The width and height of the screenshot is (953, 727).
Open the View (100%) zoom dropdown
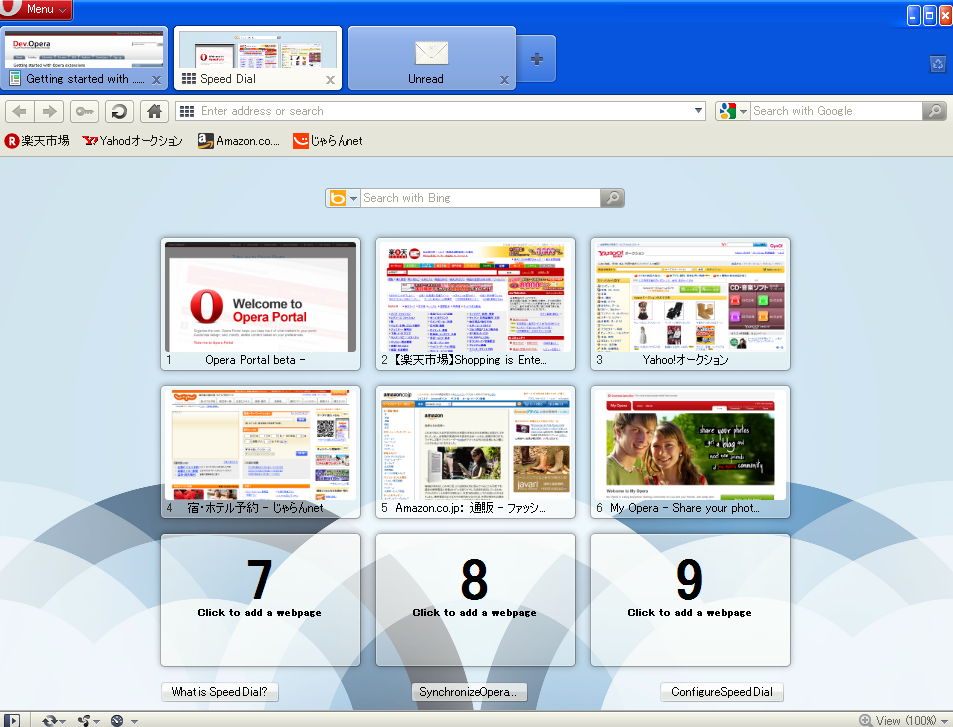coord(910,720)
